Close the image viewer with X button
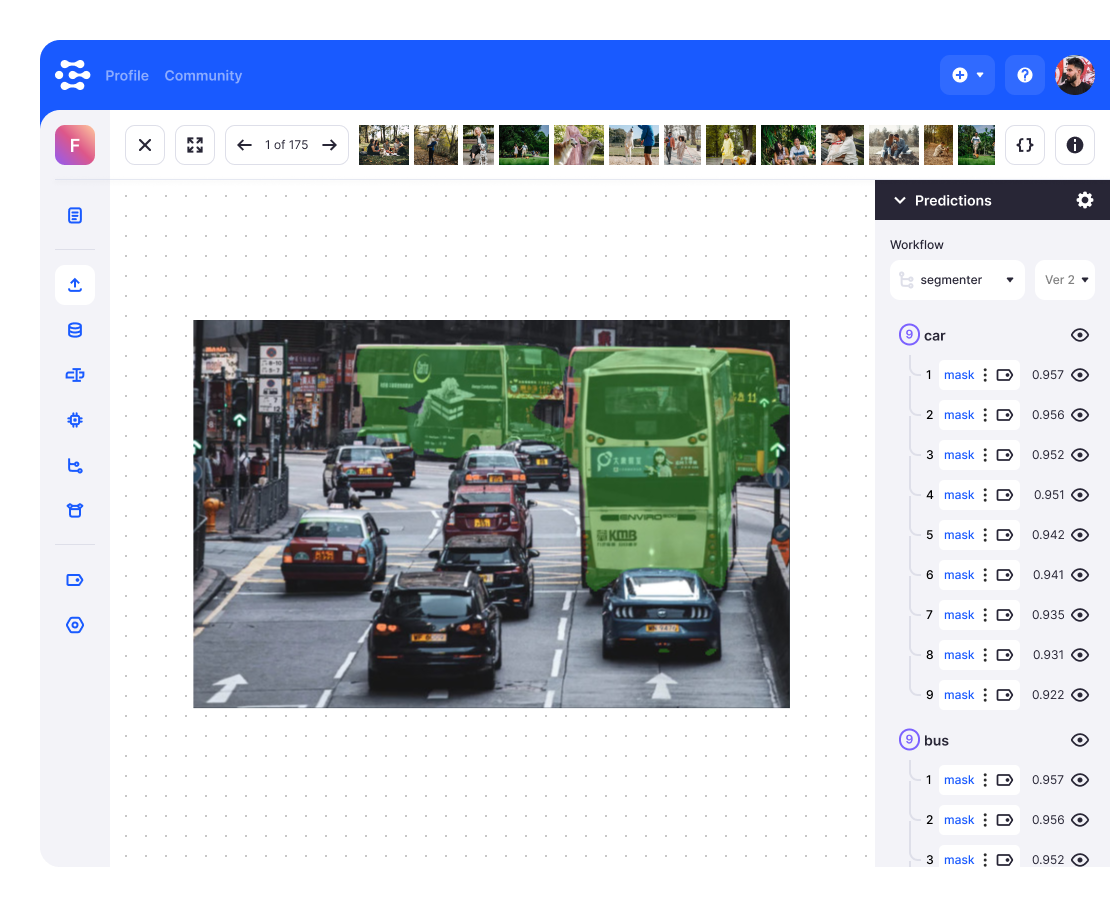Screen dimensions: 1110x907 click(145, 145)
